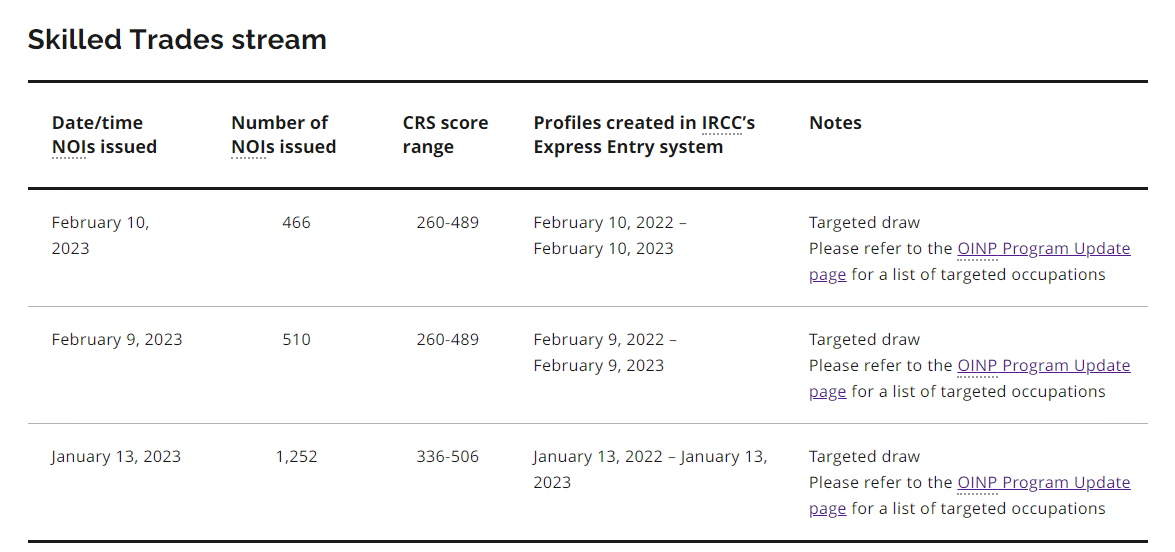Open OINP Program Update link in February 9 row

(x=1043, y=366)
